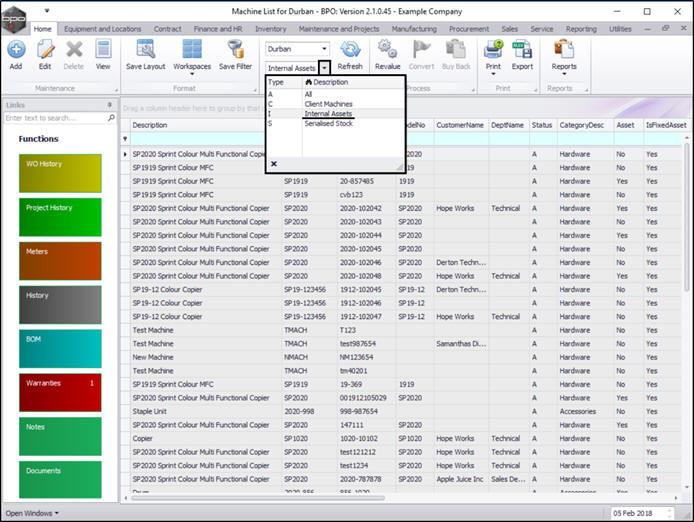Sort by the CategoryDesc column header
694x522 pixels.
[581, 125]
